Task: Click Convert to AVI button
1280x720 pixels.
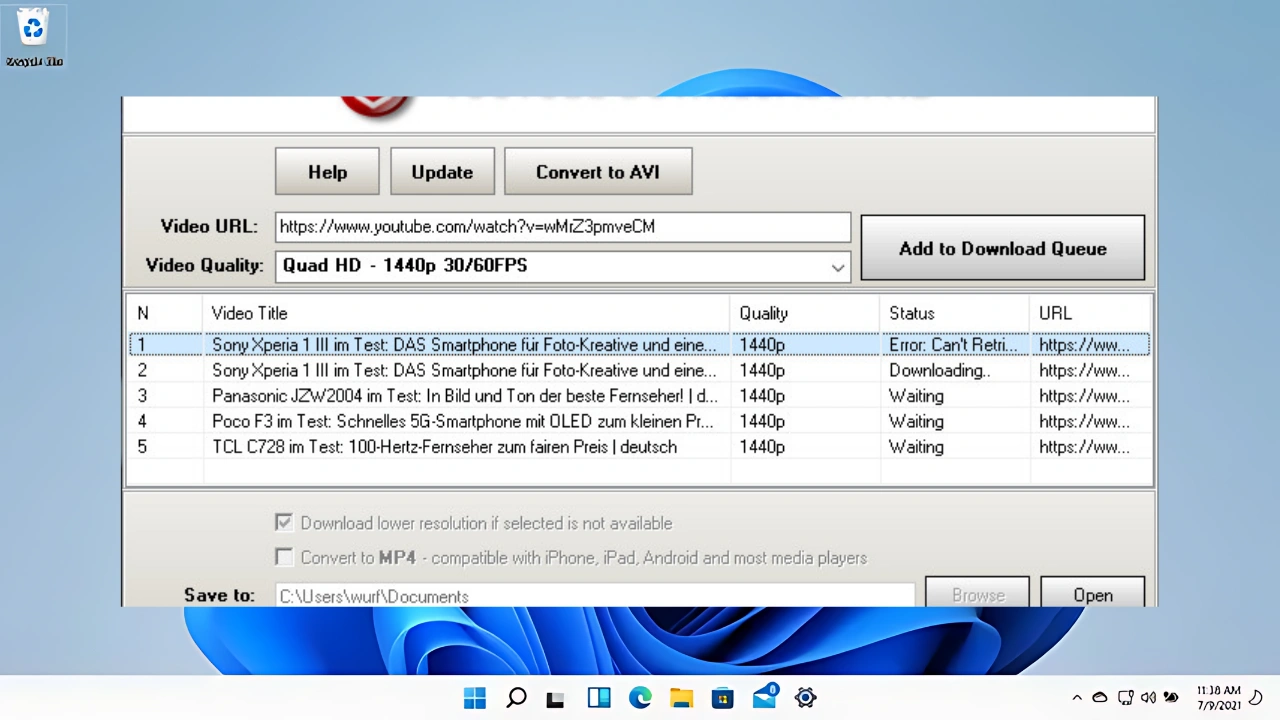Action: [x=598, y=172]
